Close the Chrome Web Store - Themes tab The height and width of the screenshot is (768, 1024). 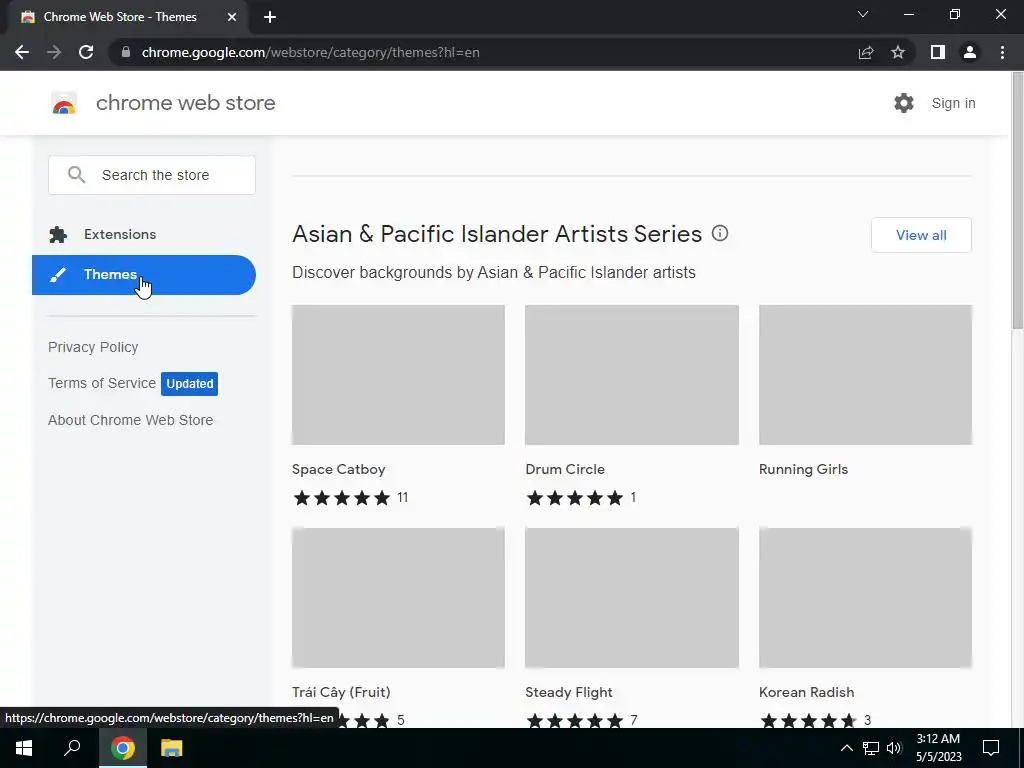pyautogui.click(x=232, y=17)
